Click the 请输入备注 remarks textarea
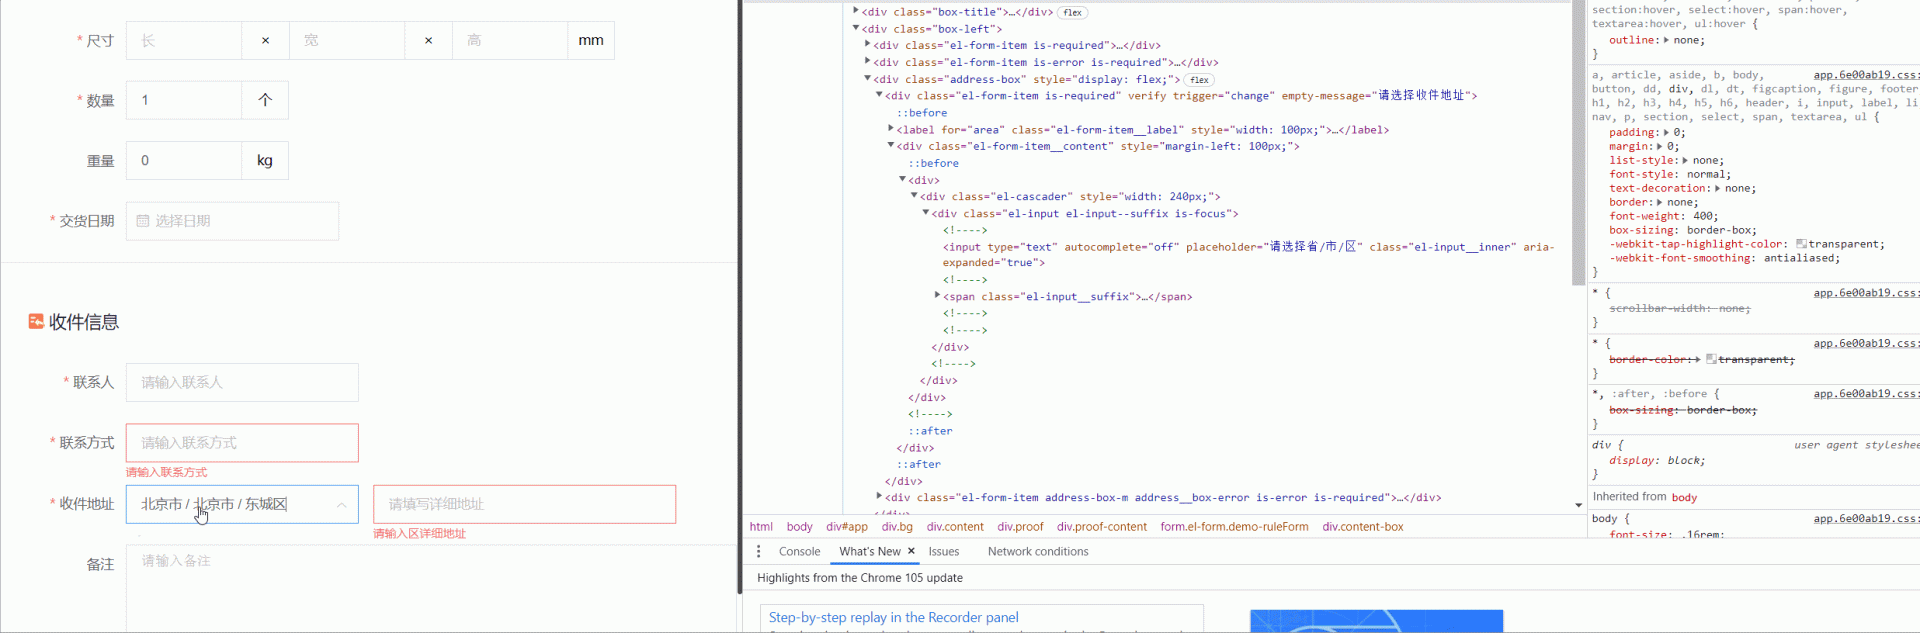1920x633 pixels. tap(432, 588)
